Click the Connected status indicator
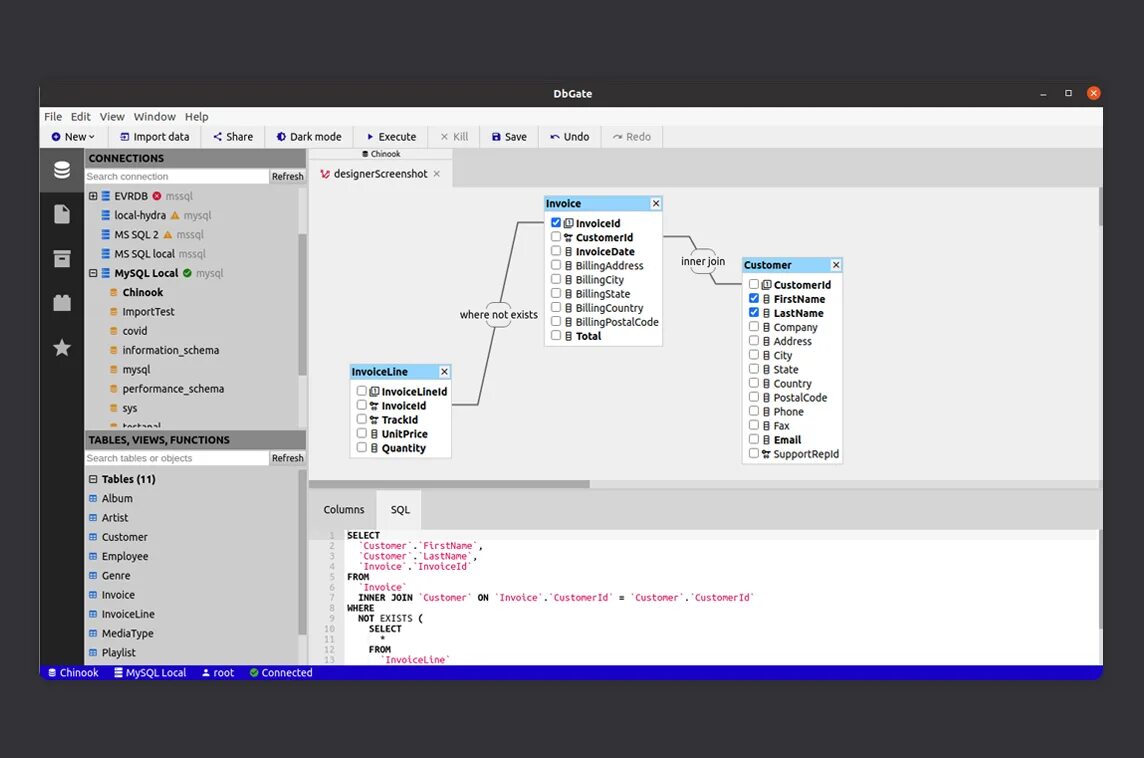 (280, 673)
